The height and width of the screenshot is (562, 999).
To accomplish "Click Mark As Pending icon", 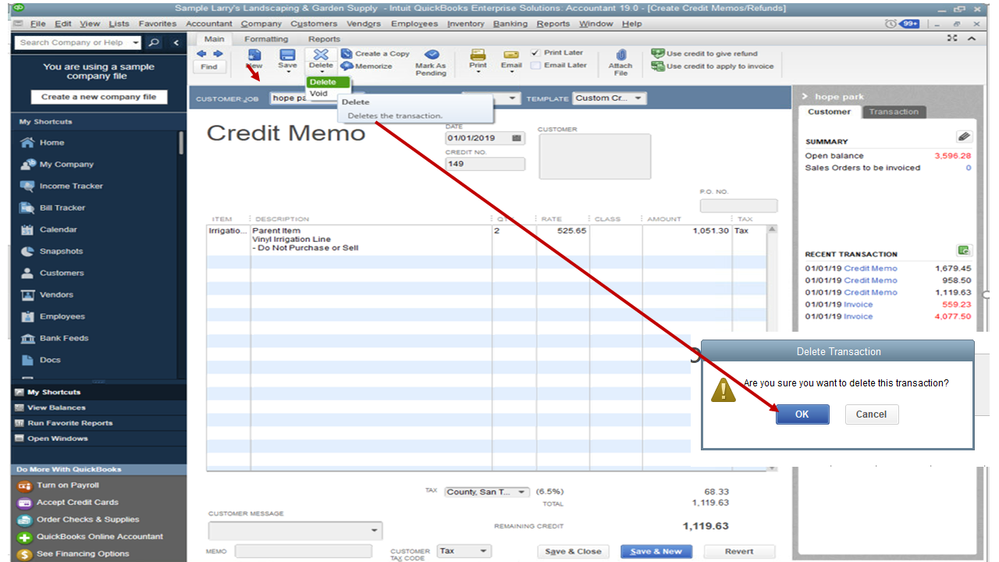I will [431, 55].
